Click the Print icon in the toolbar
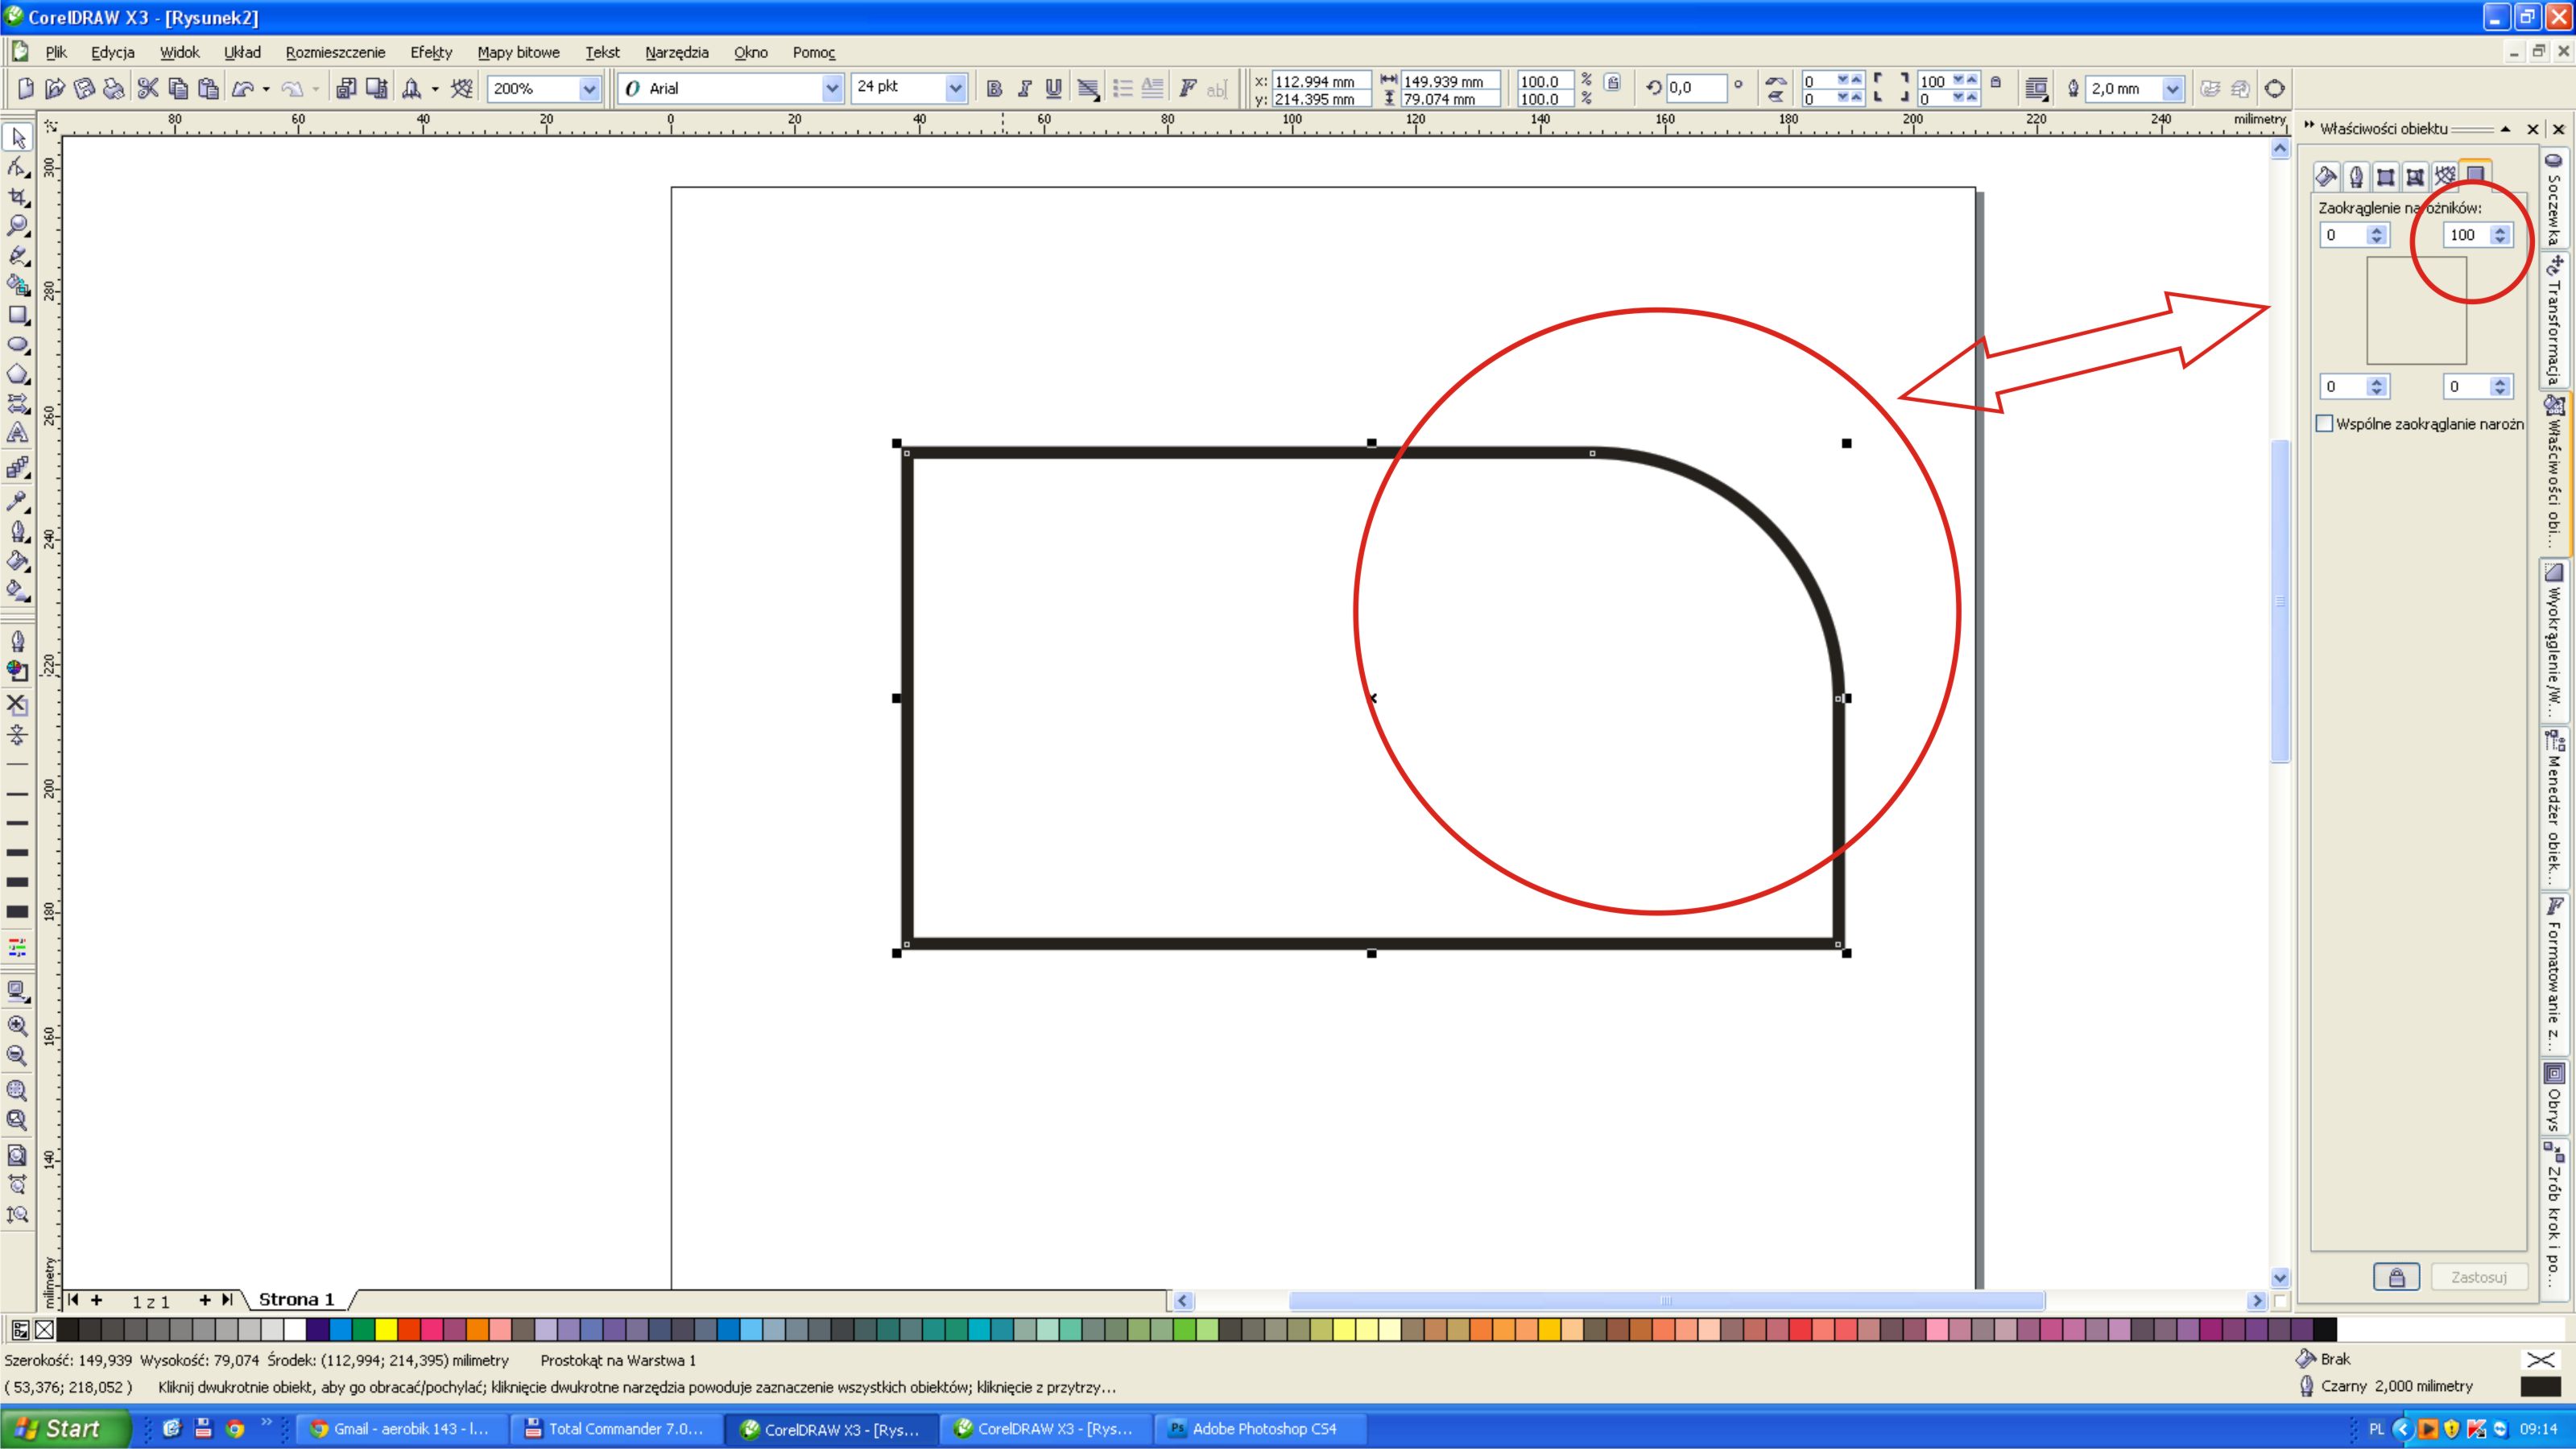Viewport: 2576px width, 1449px height. [114, 89]
